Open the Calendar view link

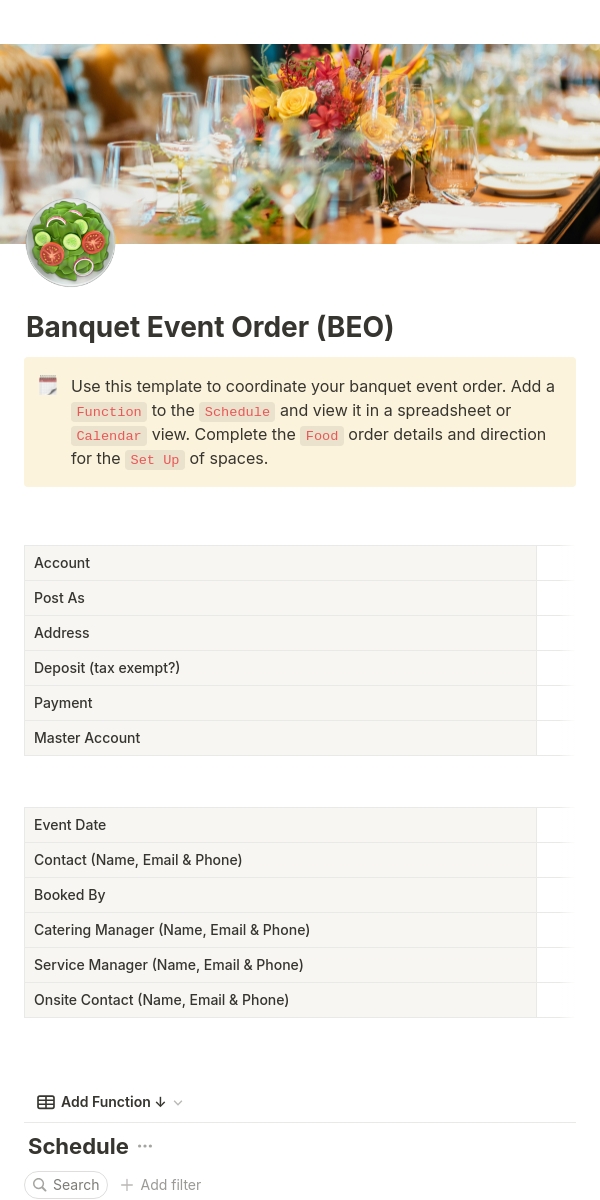coord(109,435)
